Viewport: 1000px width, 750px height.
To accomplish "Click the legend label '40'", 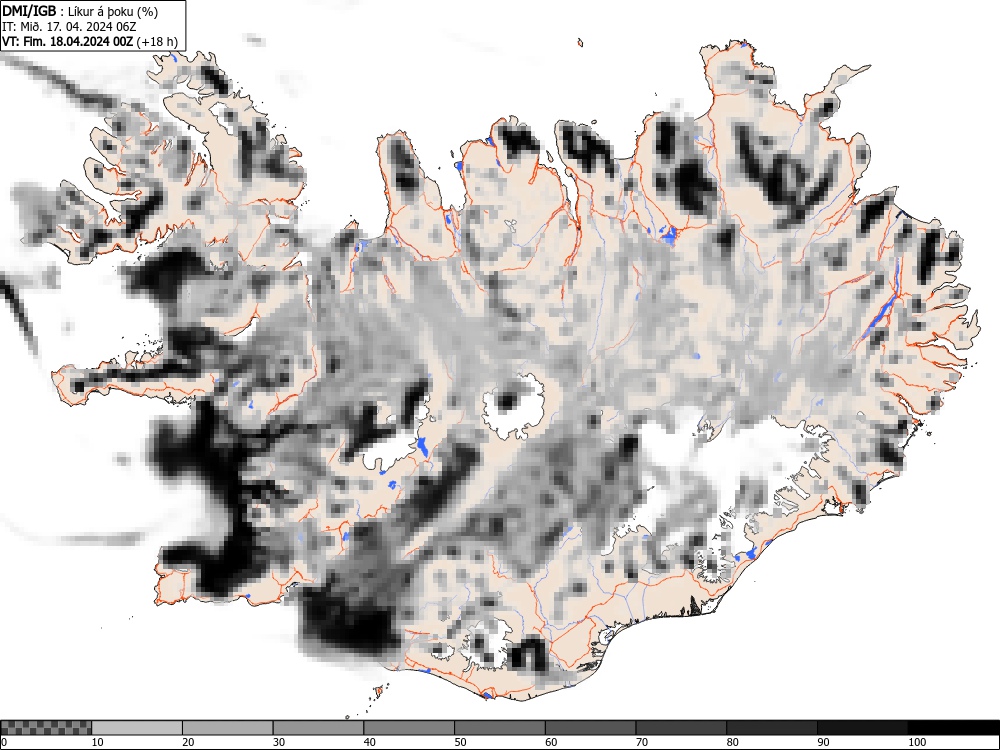I will [x=369, y=742].
